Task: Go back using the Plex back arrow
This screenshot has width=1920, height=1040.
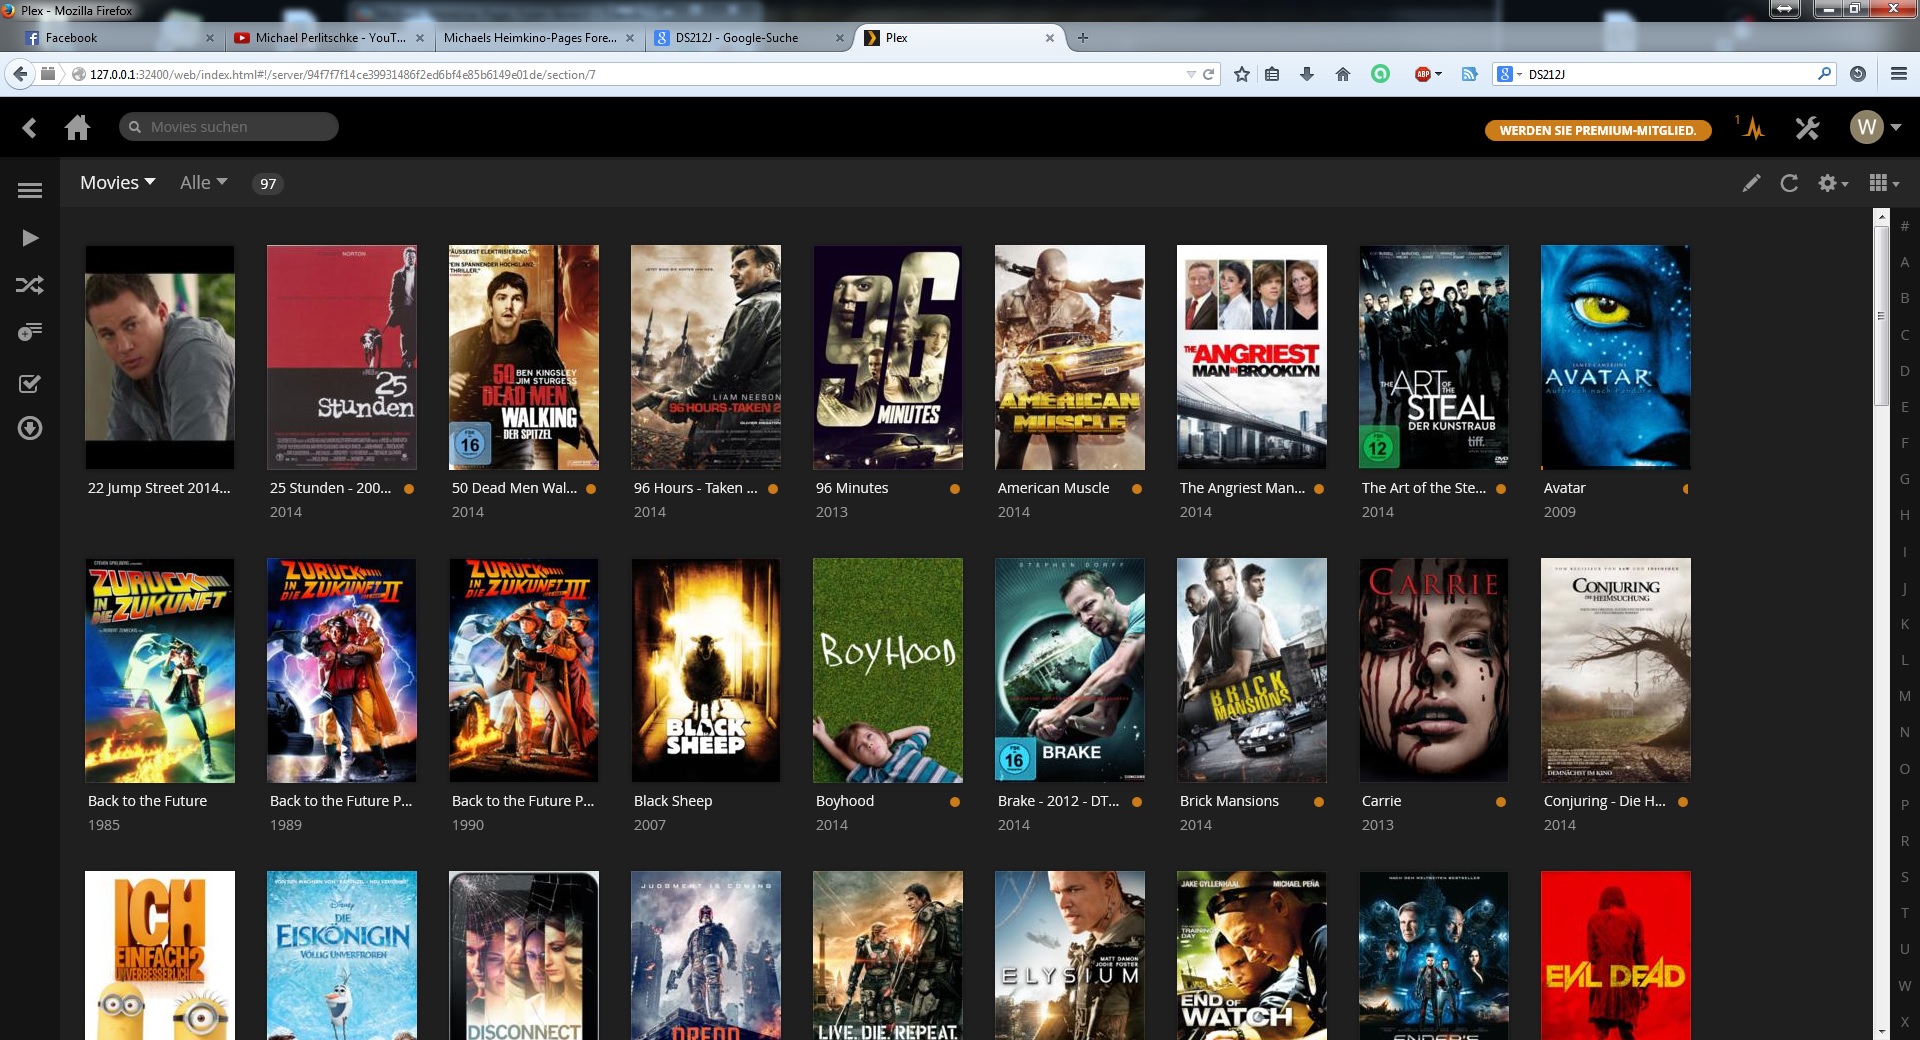Action: point(29,128)
